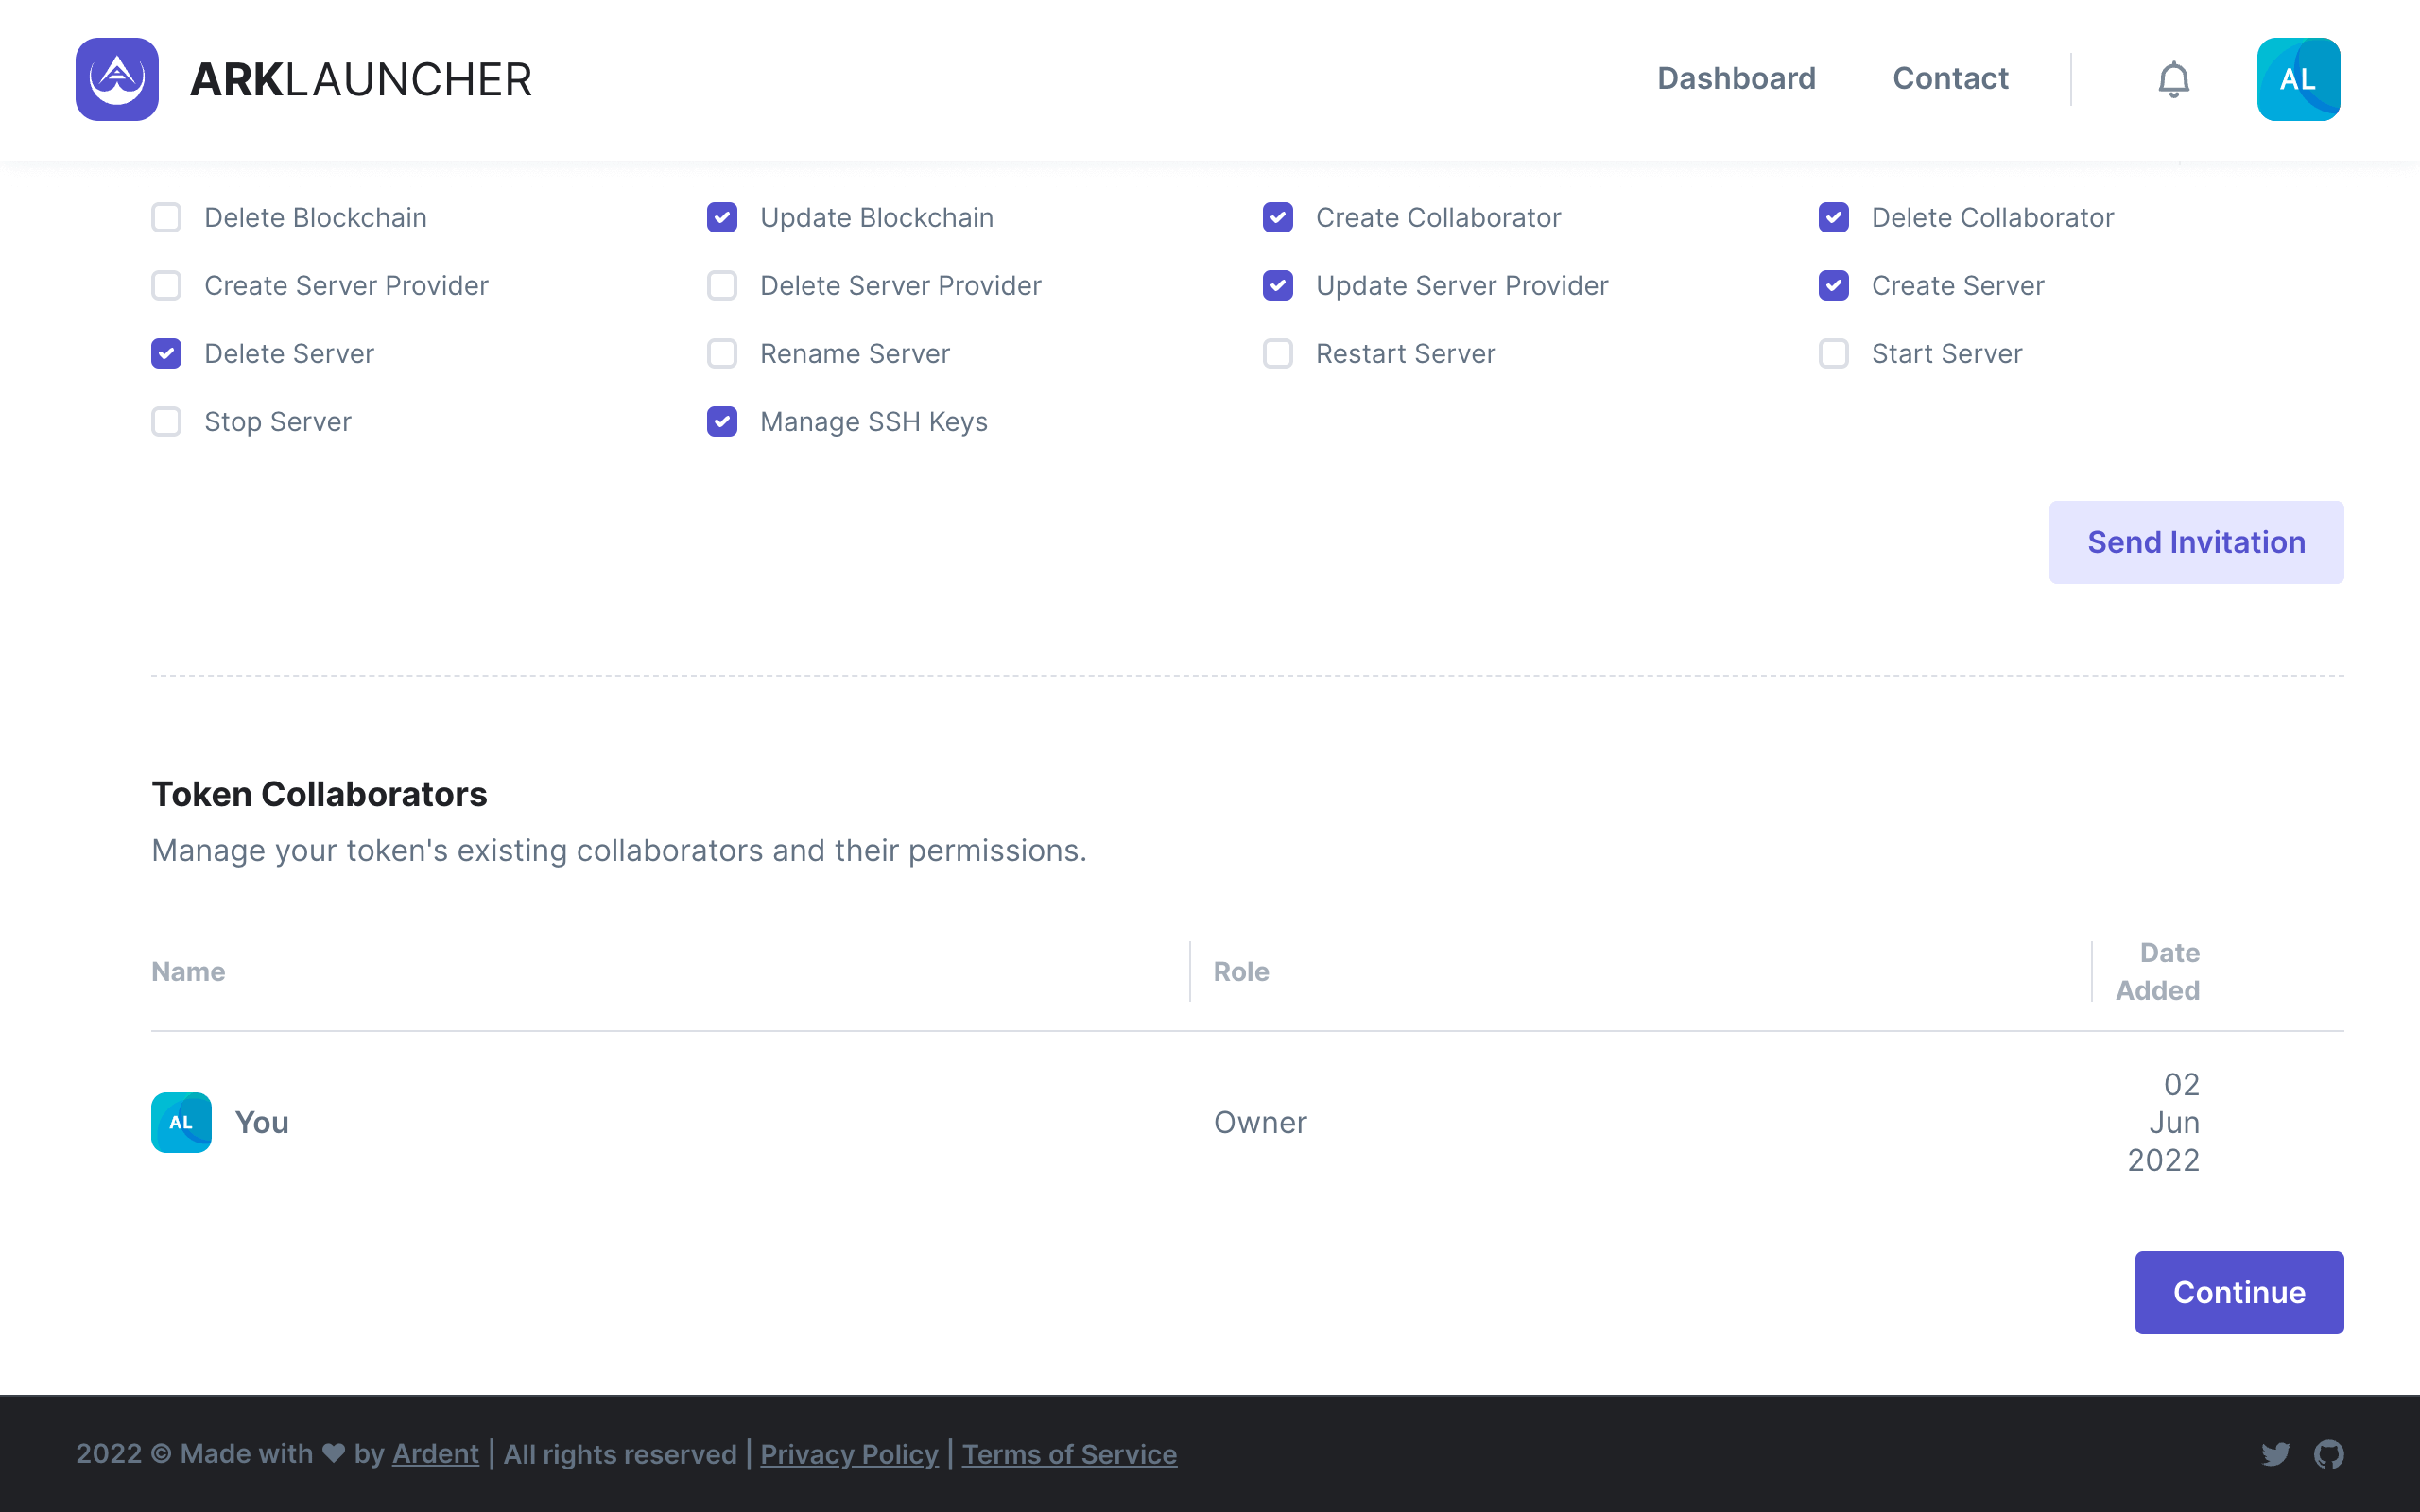Disable the Manage SSH Keys permission
This screenshot has width=2420, height=1512.
(x=722, y=421)
